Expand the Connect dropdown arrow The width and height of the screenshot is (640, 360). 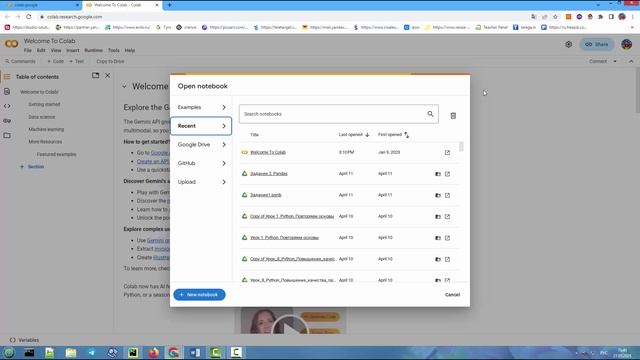pyautogui.click(x=615, y=61)
